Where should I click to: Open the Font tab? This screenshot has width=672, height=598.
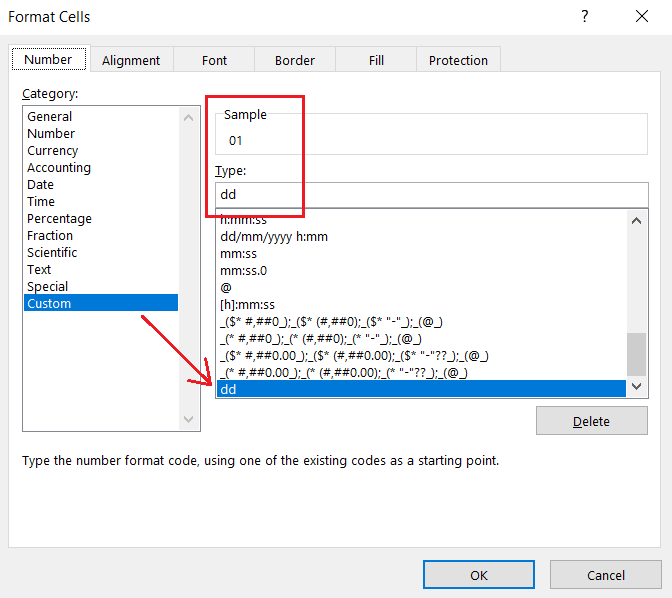(214, 60)
